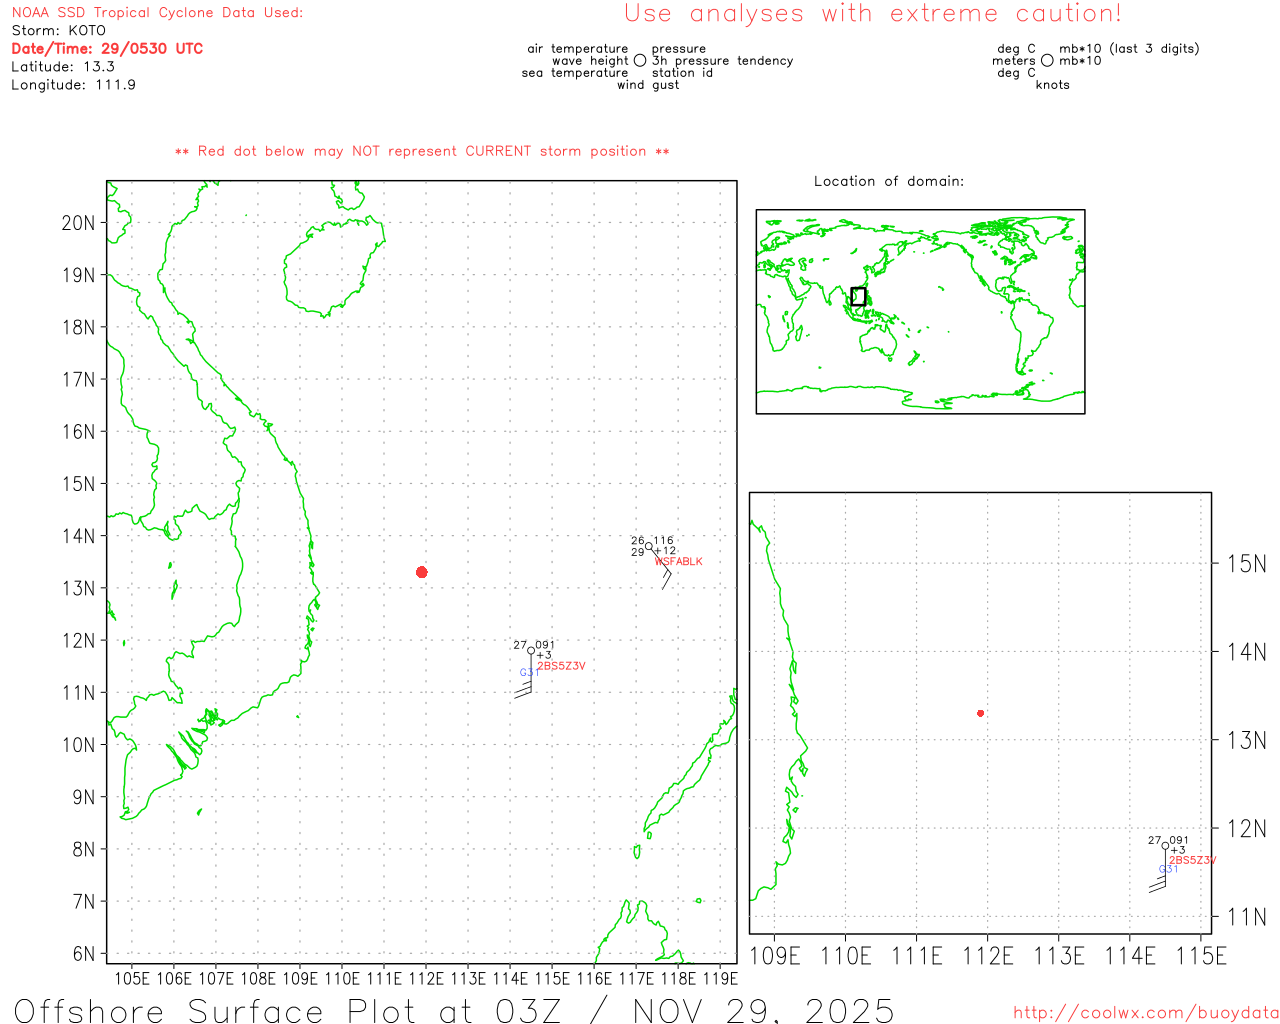
Task: Click the 'station id' legend label
Action: coord(682,73)
